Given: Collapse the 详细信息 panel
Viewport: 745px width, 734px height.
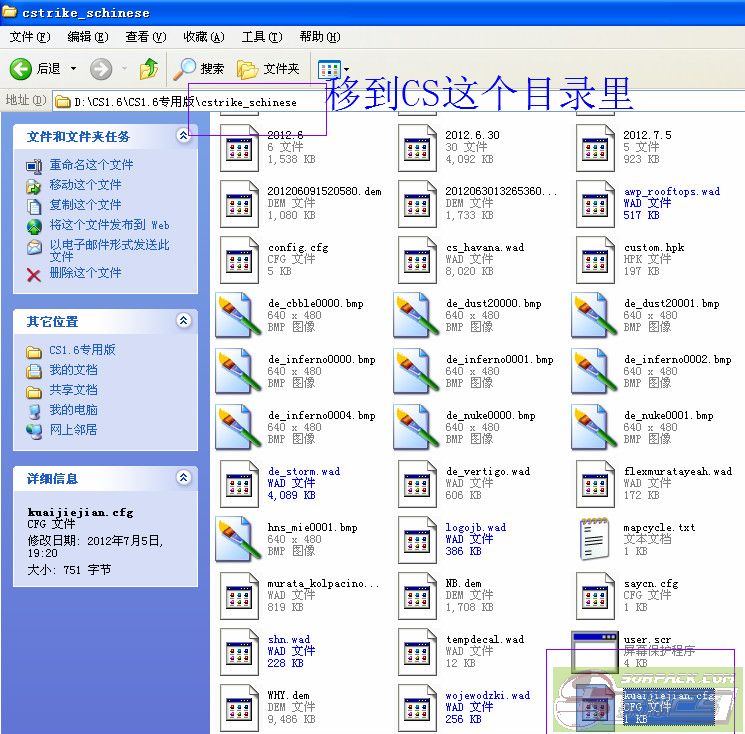Looking at the screenshot, I should click(183, 478).
